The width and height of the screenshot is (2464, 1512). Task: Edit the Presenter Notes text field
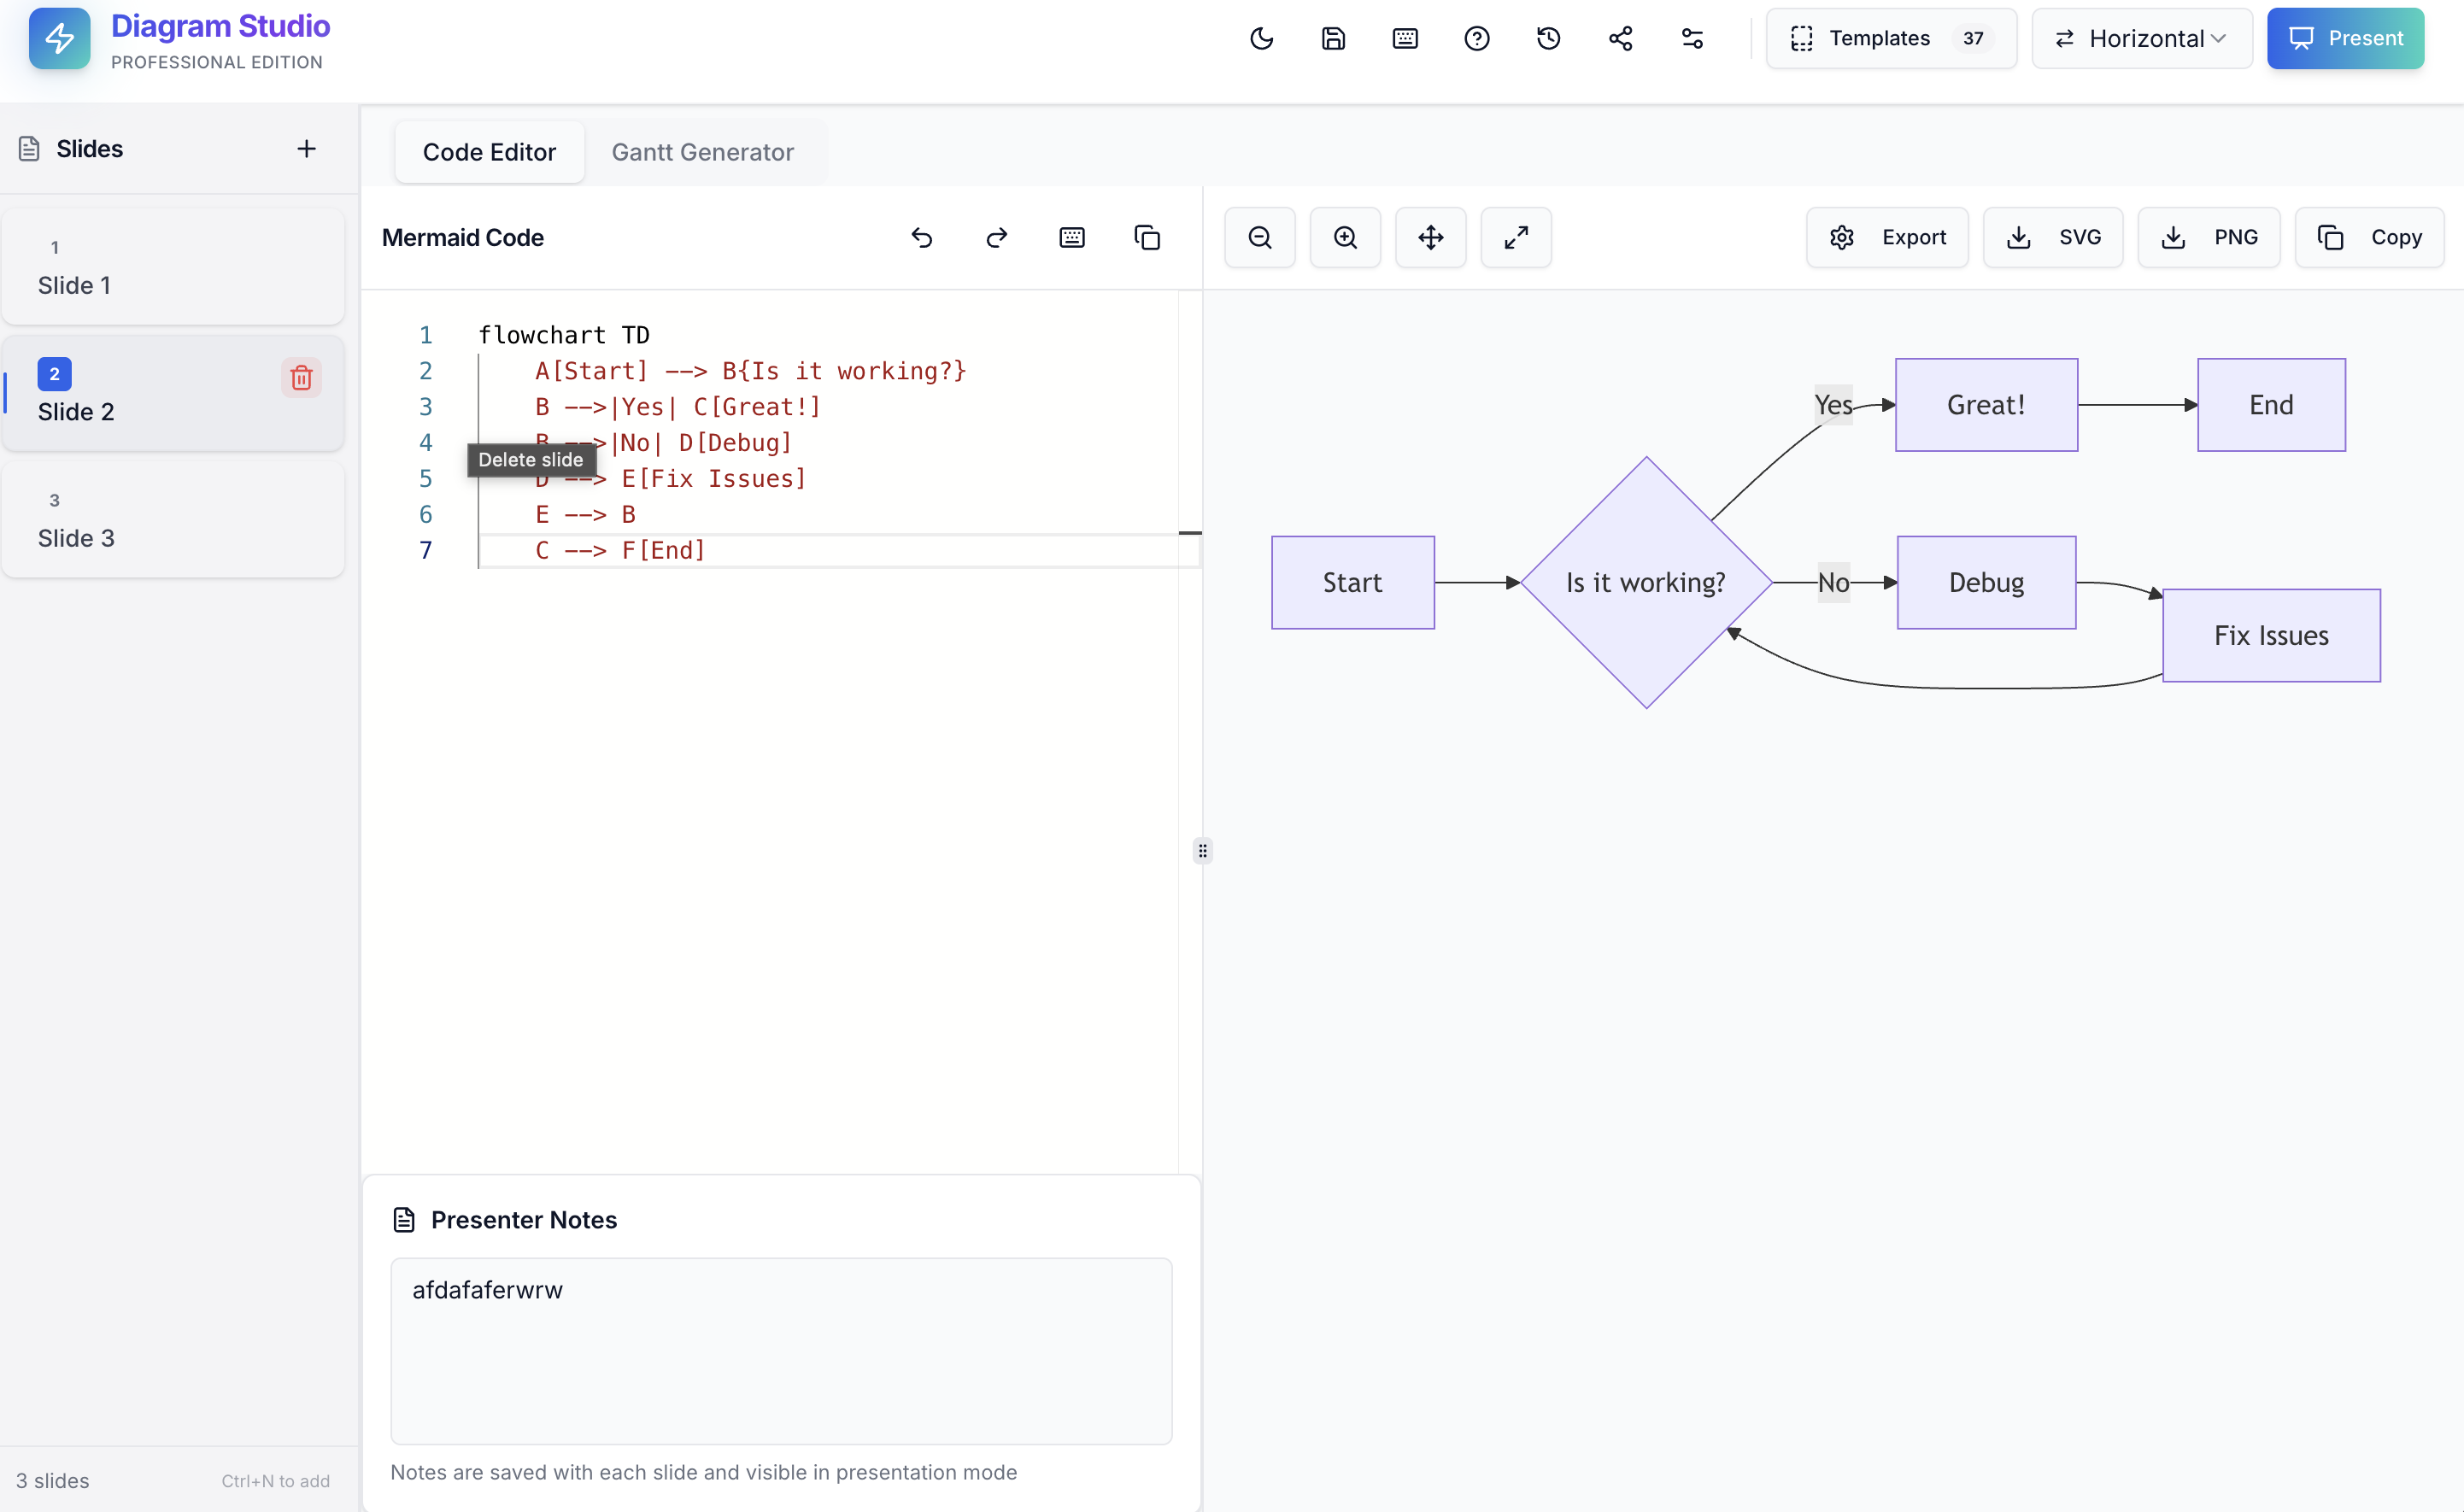pos(781,1350)
